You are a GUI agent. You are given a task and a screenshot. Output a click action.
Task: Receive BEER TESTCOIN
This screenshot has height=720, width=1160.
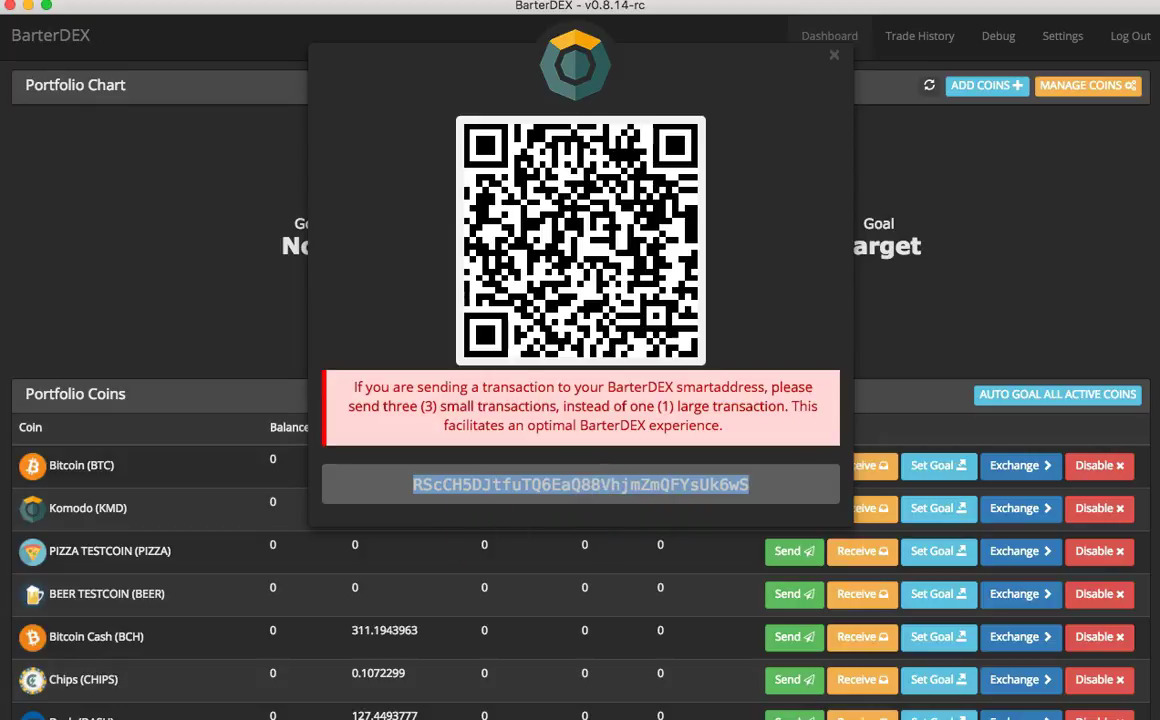pyautogui.click(x=862, y=595)
